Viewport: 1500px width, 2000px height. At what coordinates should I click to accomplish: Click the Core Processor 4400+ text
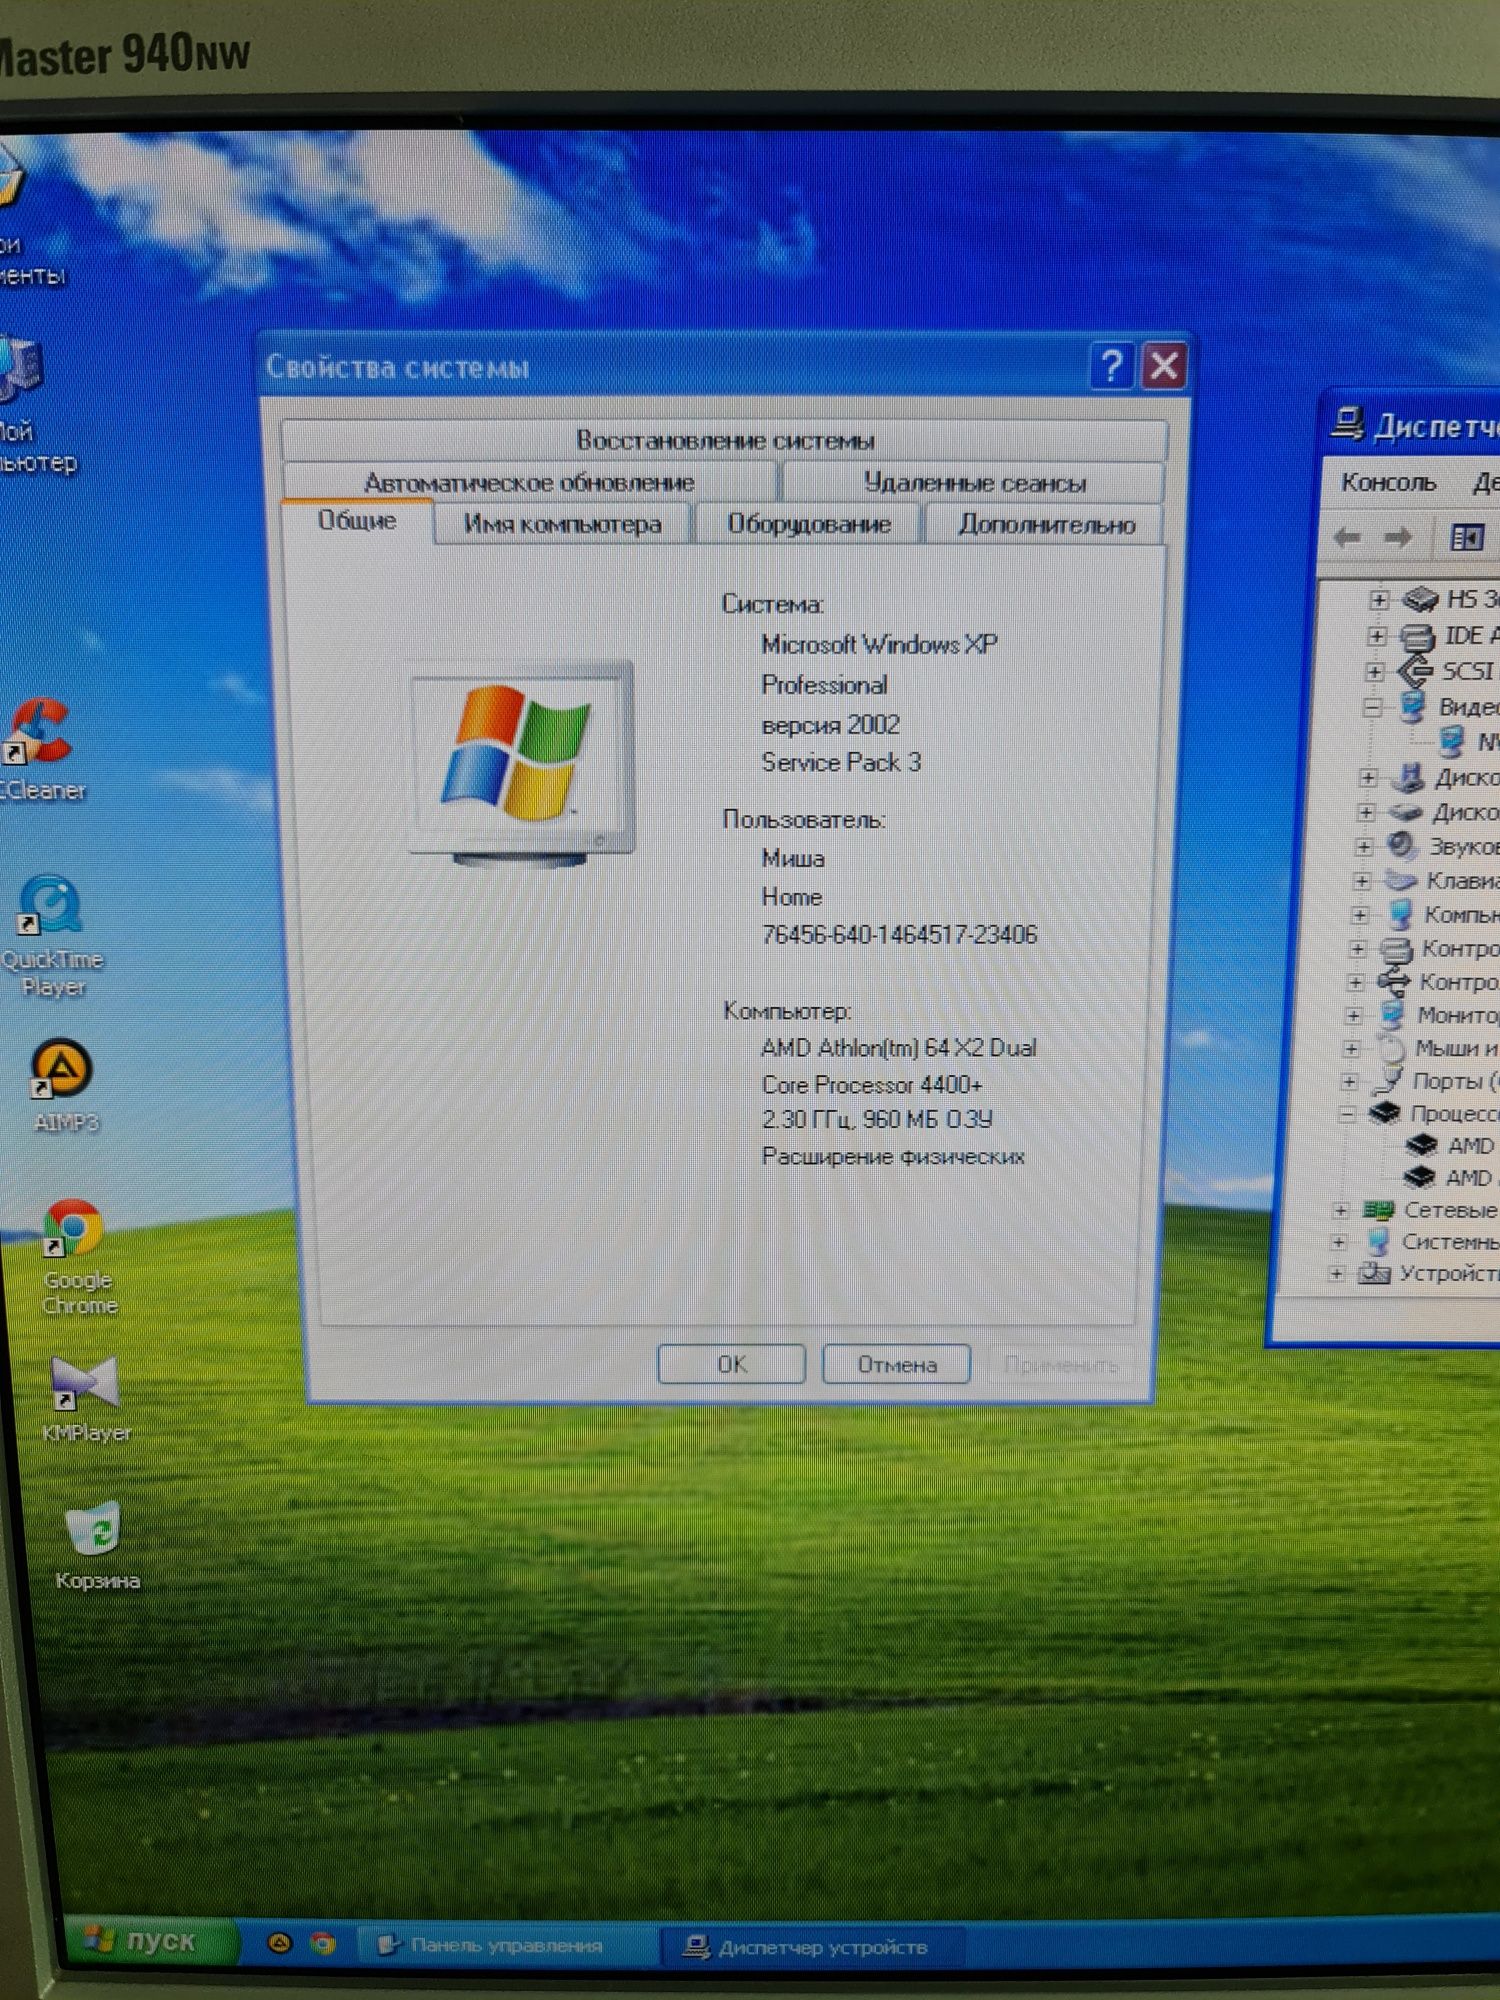(872, 1084)
